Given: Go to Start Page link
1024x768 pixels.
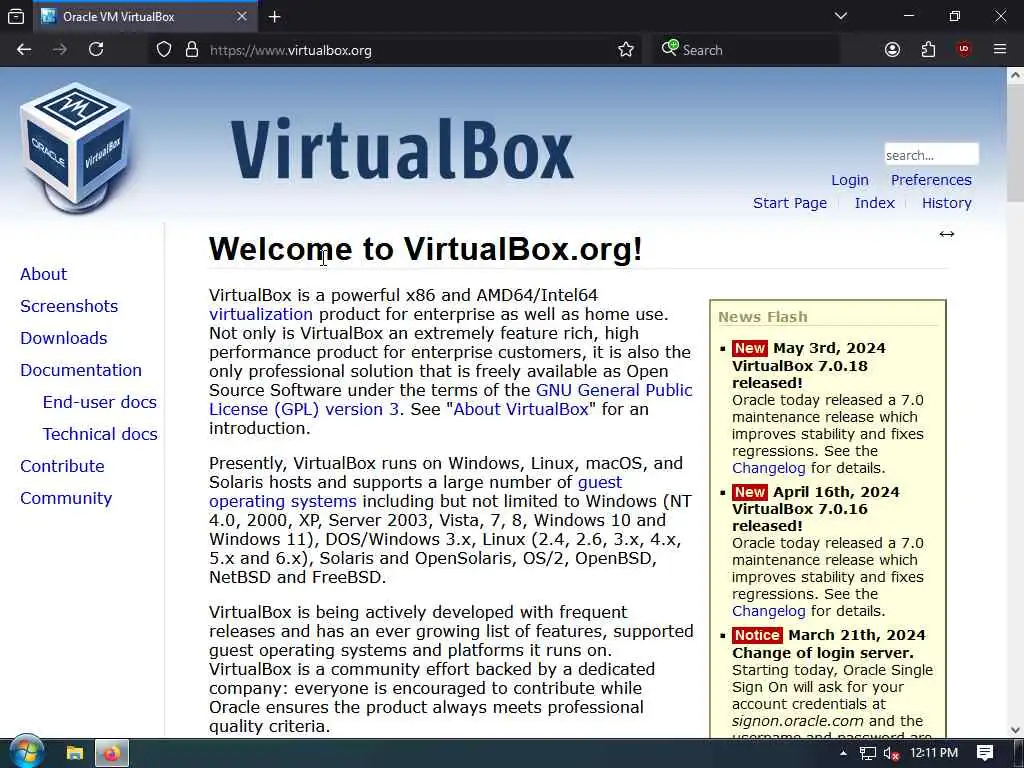Looking at the screenshot, I should [790, 203].
